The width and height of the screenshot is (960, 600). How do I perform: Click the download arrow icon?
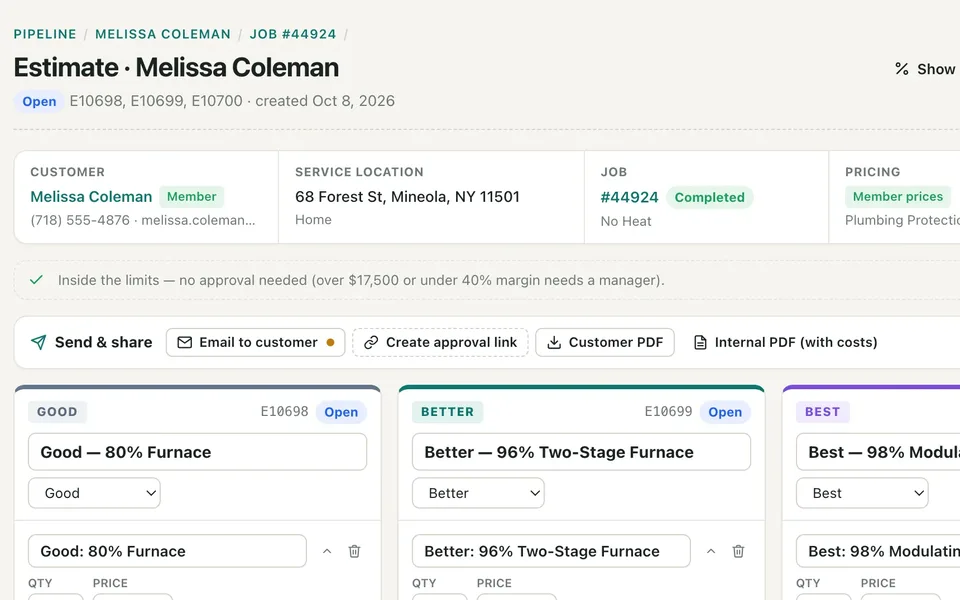coord(554,342)
